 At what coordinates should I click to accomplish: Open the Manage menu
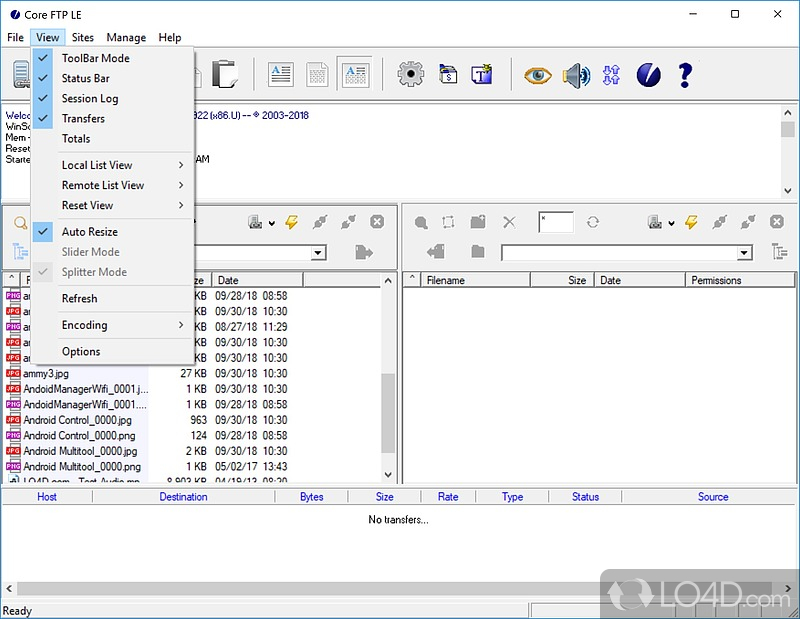(x=126, y=37)
